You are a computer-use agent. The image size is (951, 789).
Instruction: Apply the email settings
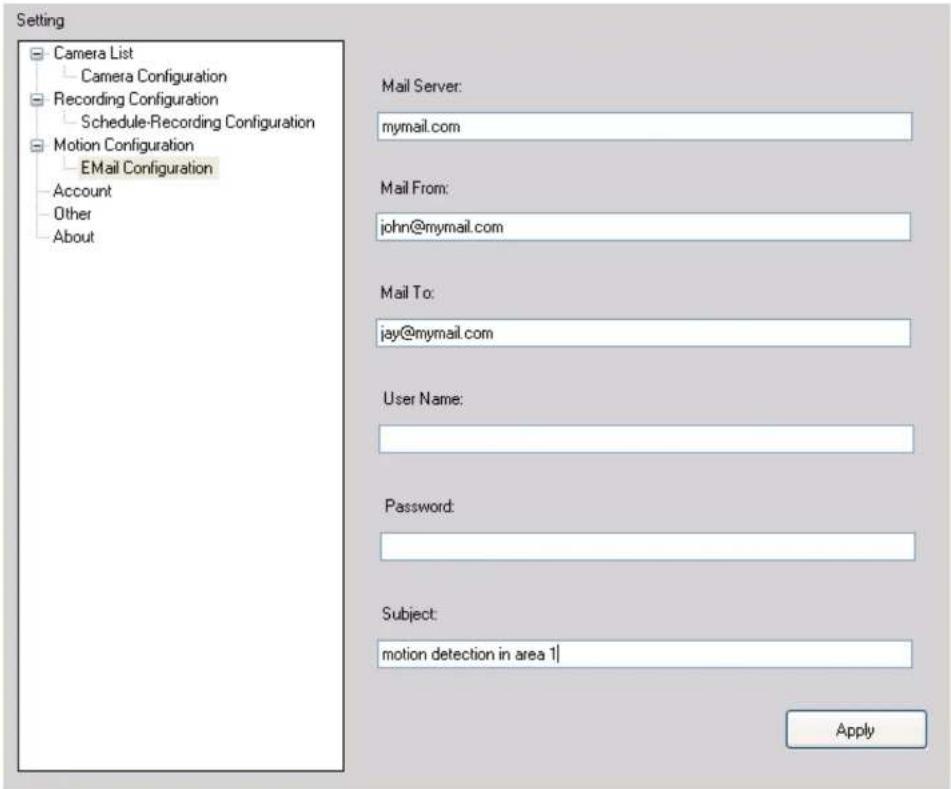pyautogui.click(x=856, y=730)
